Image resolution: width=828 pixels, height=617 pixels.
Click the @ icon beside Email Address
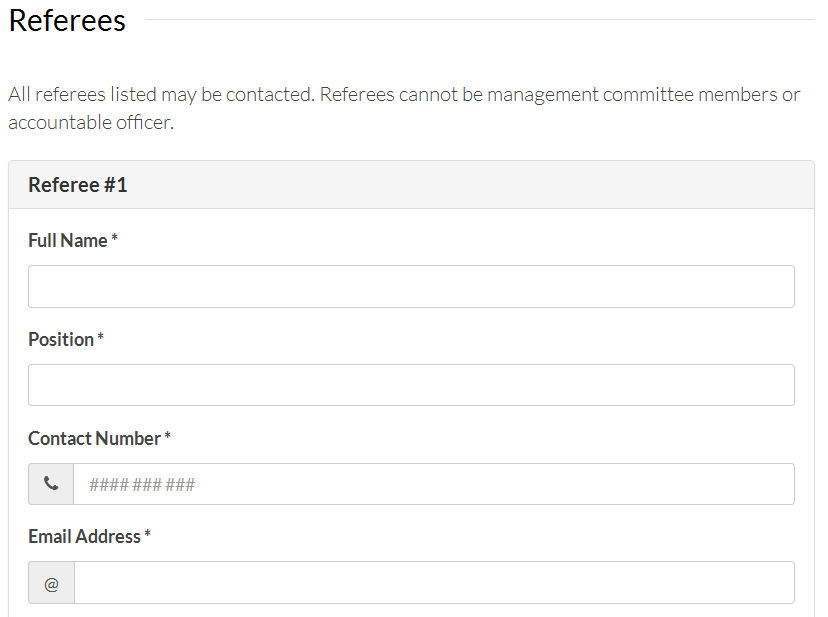[x=51, y=584]
